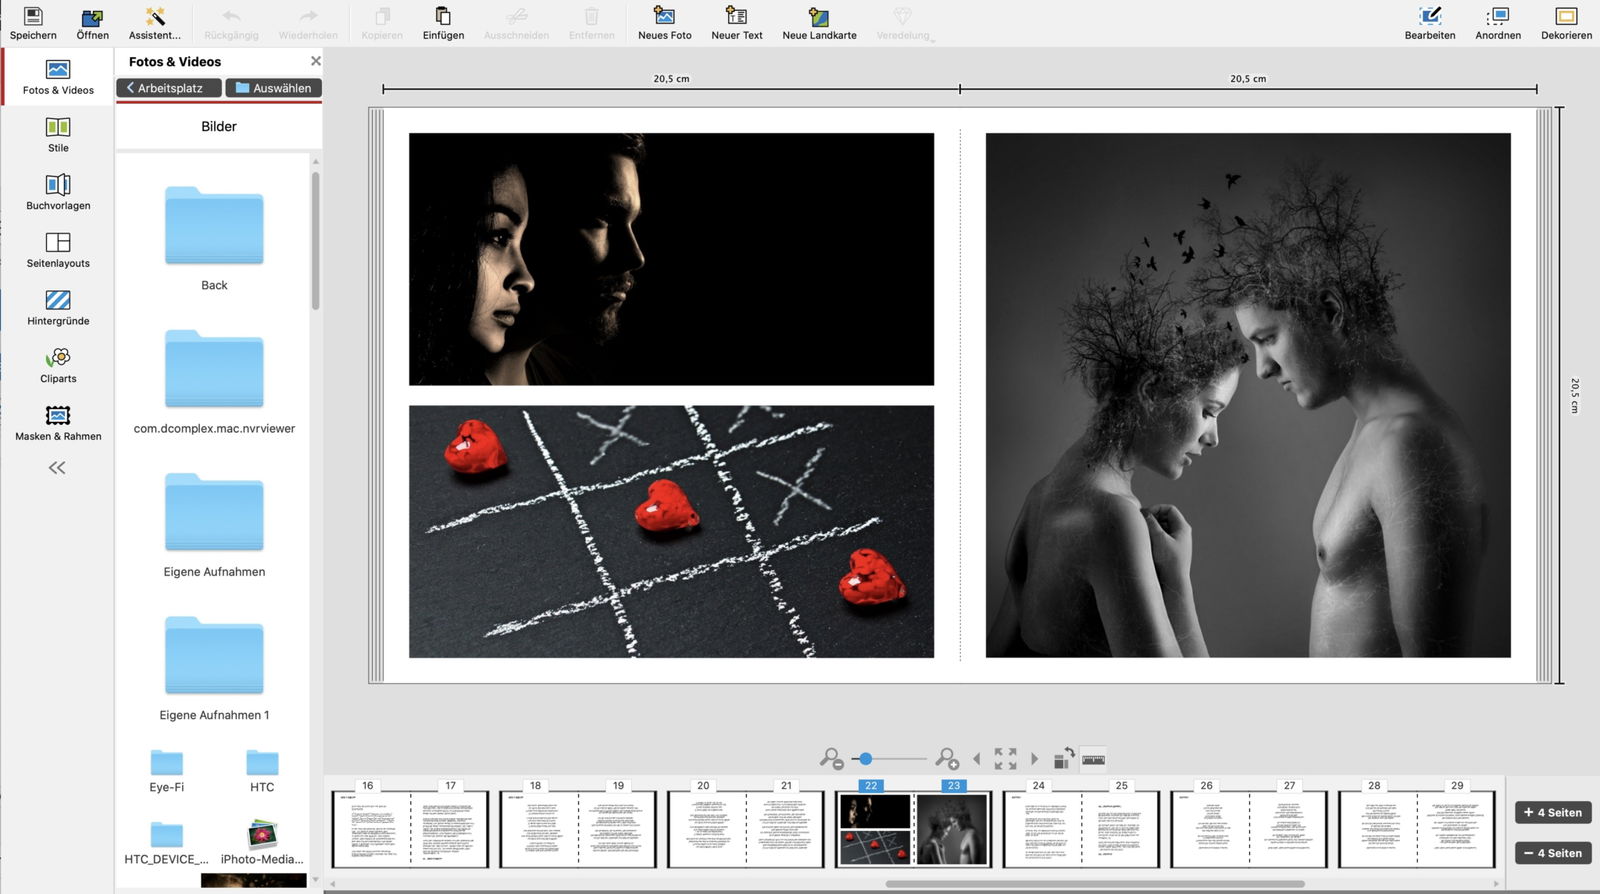Viewport: 1600px width, 894px height.
Task: Go to the next page arrow
Action: pyautogui.click(x=1034, y=759)
